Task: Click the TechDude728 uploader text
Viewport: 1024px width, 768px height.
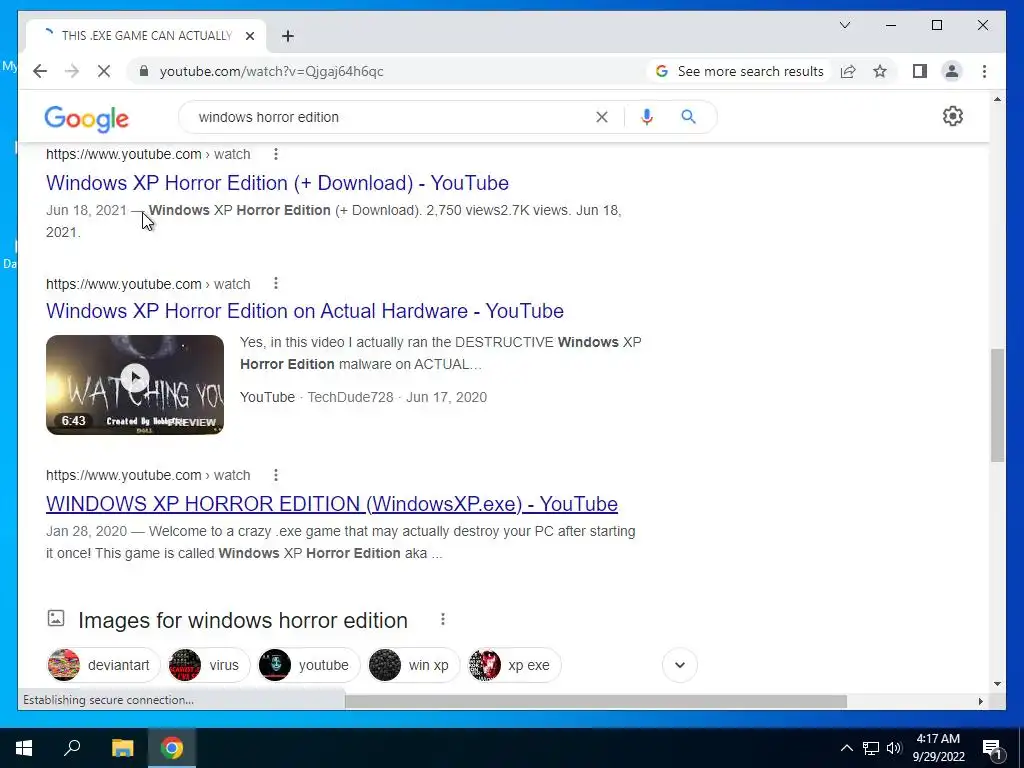Action: pyautogui.click(x=350, y=397)
